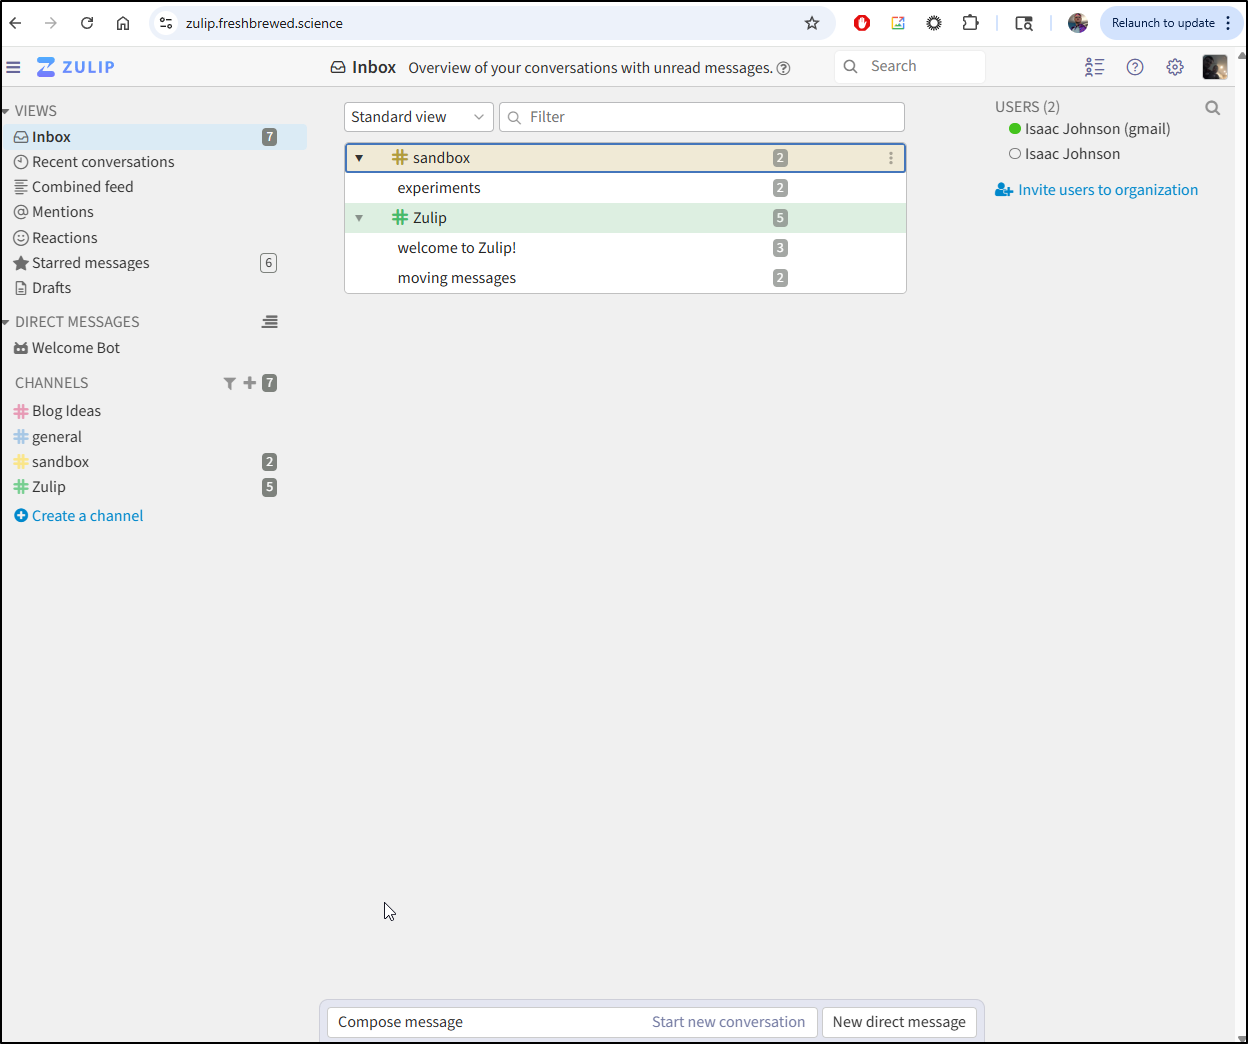
Task: Click Relaunch to update button
Action: click(1163, 23)
